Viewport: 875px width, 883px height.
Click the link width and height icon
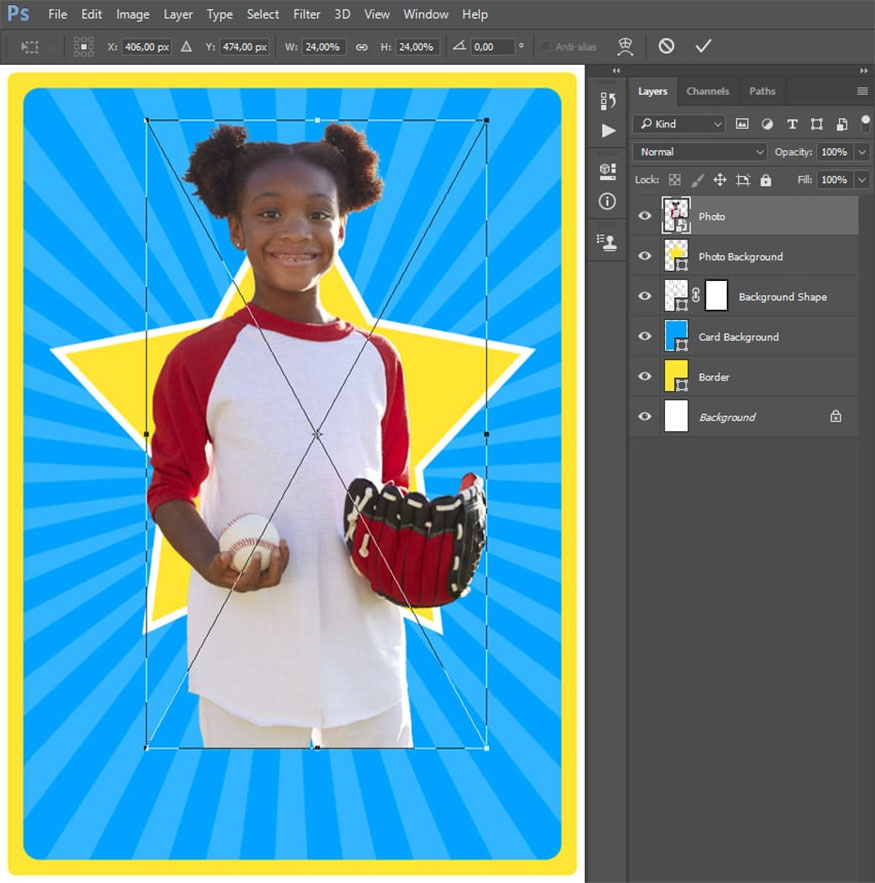(x=362, y=47)
